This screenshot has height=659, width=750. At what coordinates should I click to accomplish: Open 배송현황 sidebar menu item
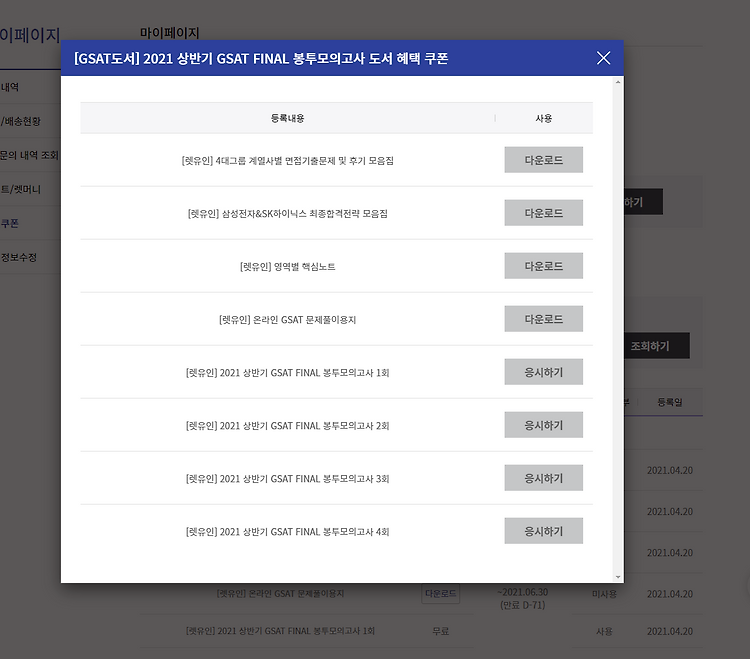21,121
